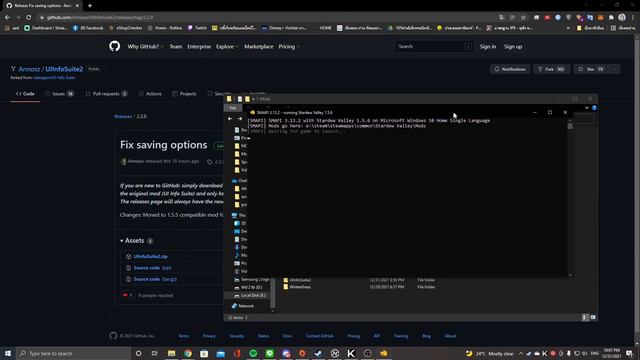Open the Annosz user link
The height and width of the screenshot is (360, 640).
click(29, 69)
